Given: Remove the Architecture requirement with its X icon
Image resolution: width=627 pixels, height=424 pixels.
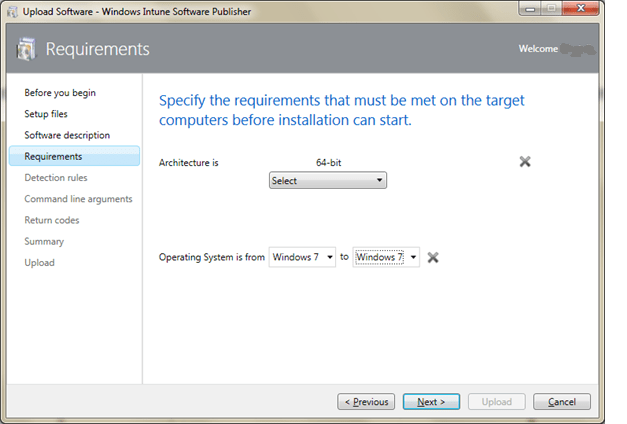Looking at the screenshot, I should (525, 161).
